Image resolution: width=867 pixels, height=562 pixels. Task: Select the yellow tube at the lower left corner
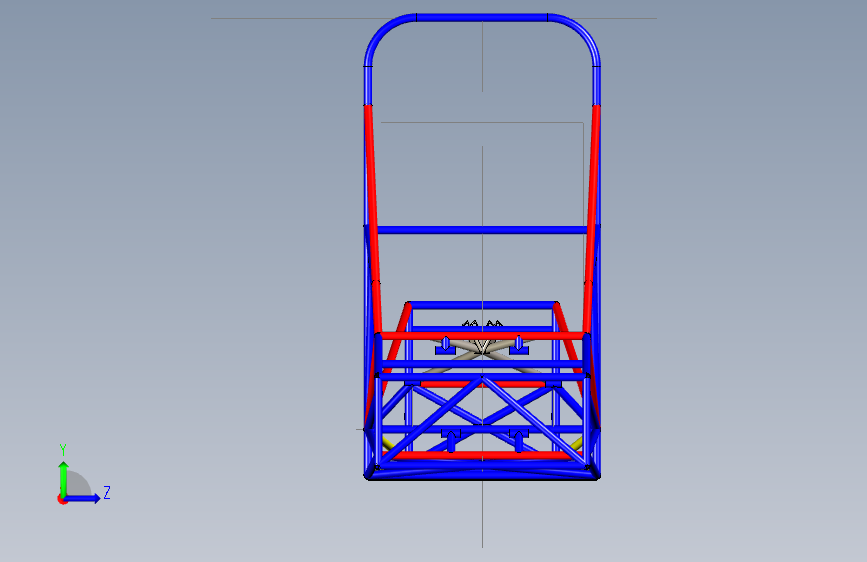388,444
